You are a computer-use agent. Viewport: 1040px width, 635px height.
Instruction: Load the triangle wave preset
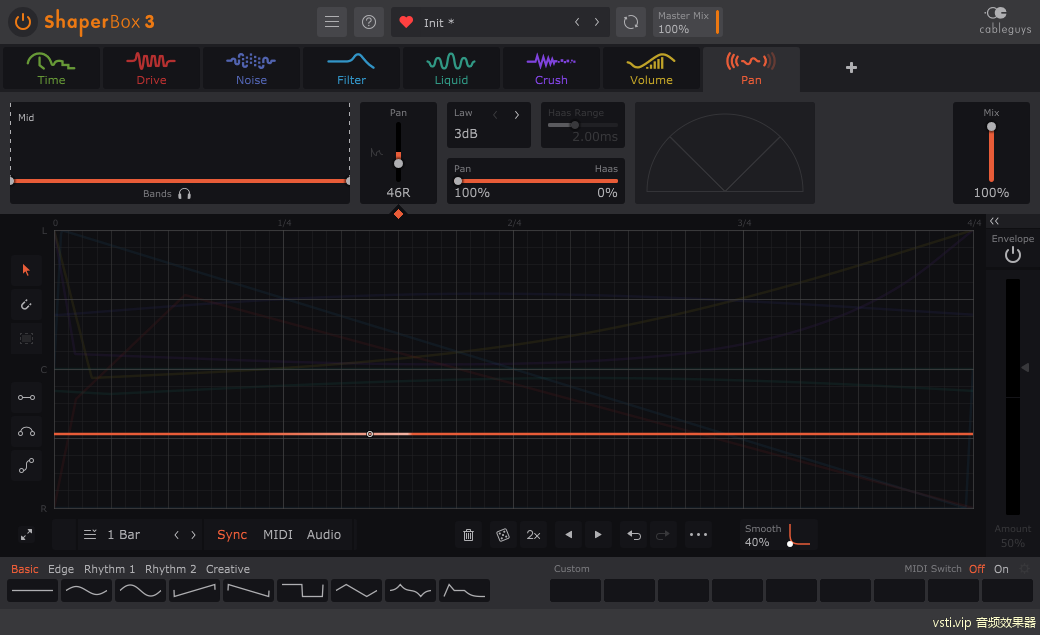[x=357, y=591]
